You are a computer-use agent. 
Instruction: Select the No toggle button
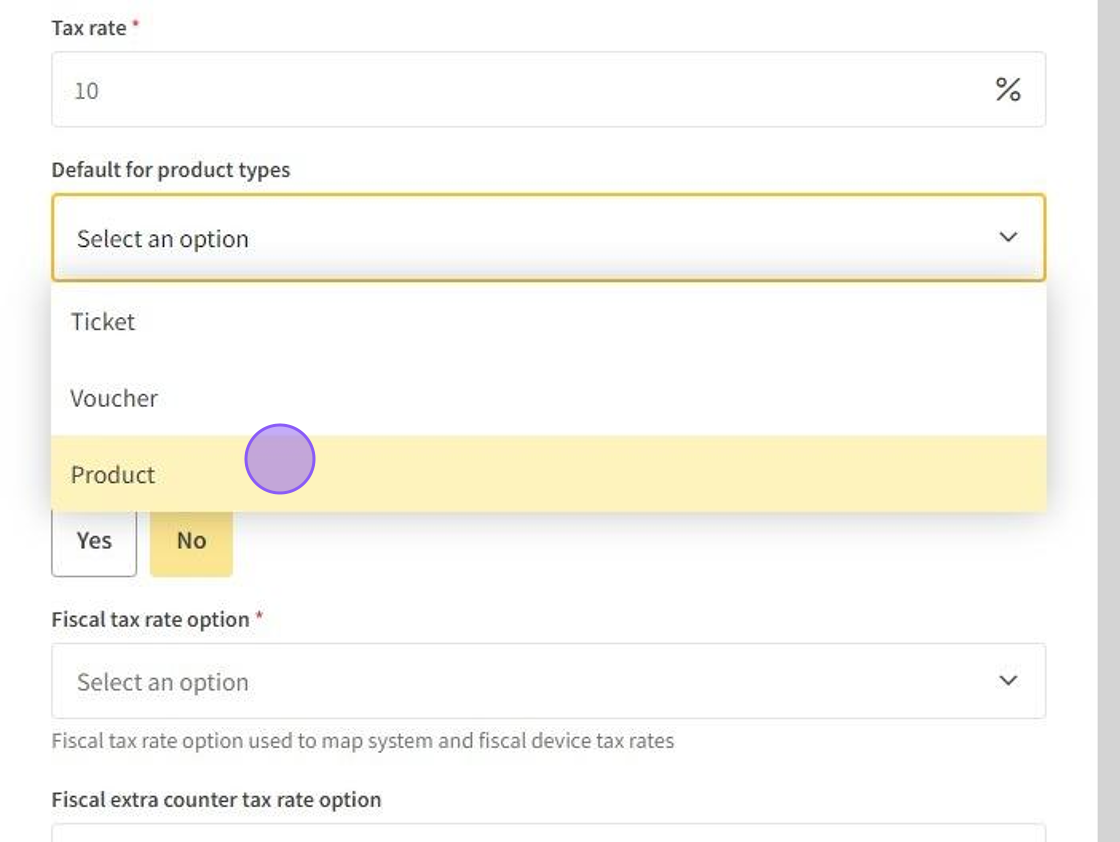coord(191,541)
